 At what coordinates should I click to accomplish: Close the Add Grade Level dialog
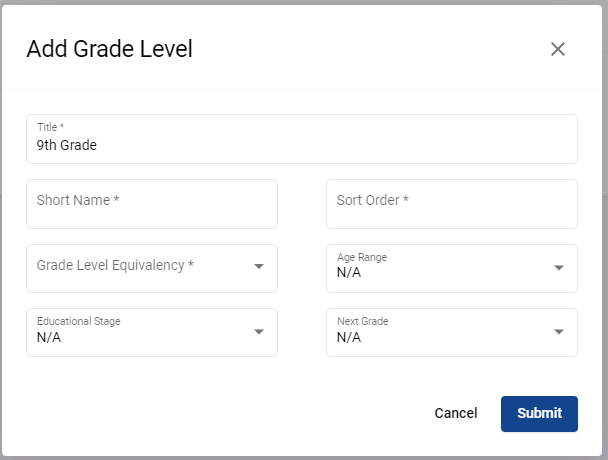coord(558,49)
